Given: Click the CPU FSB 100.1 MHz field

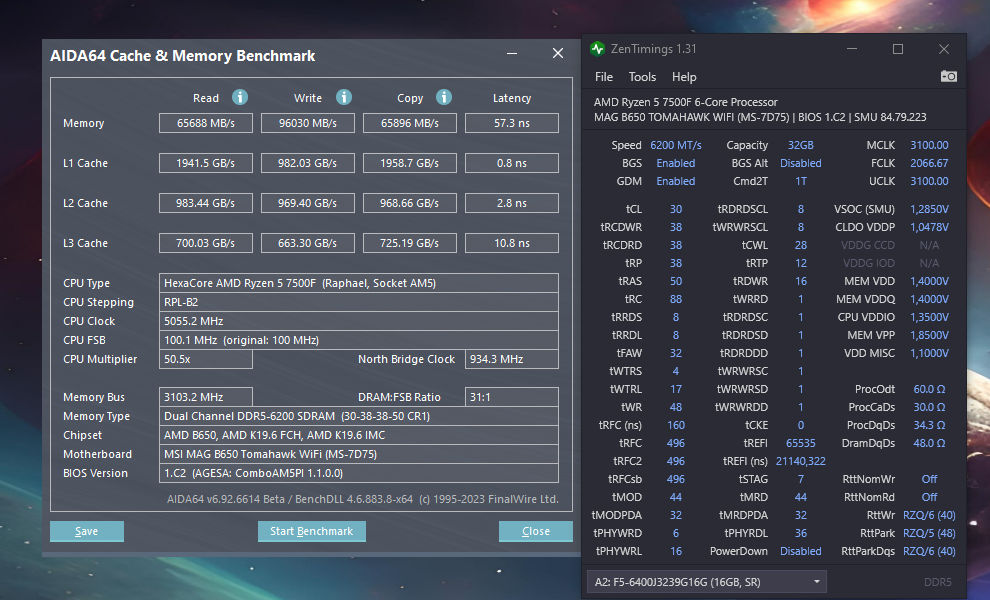Looking at the screenshot, I should (359, 340).
